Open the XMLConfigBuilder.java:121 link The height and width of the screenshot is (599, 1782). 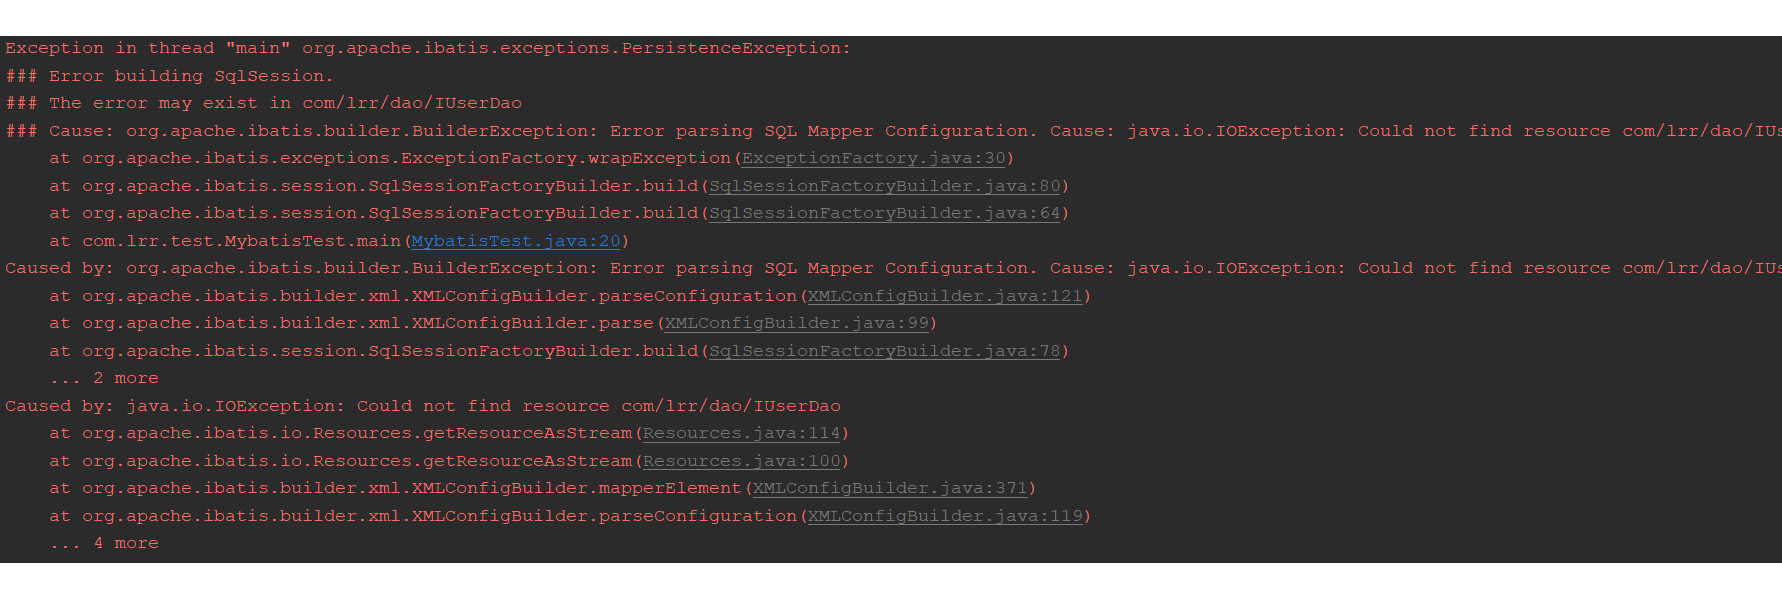(x=945, y=296)
